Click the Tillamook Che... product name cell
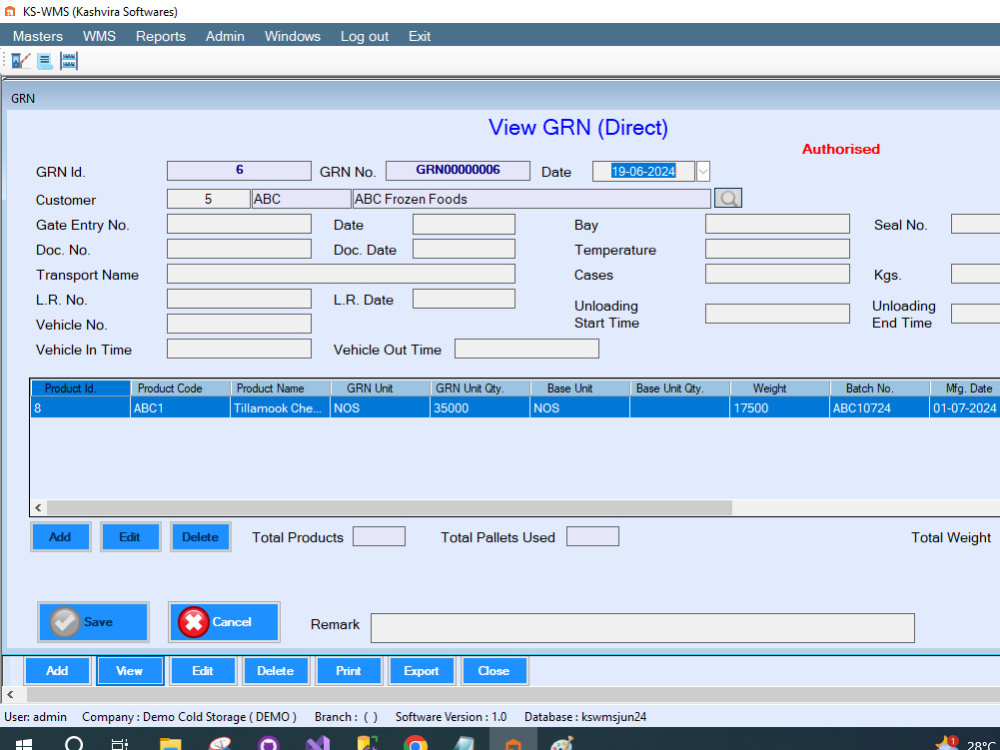1000x750 pixels. [280, 408]
